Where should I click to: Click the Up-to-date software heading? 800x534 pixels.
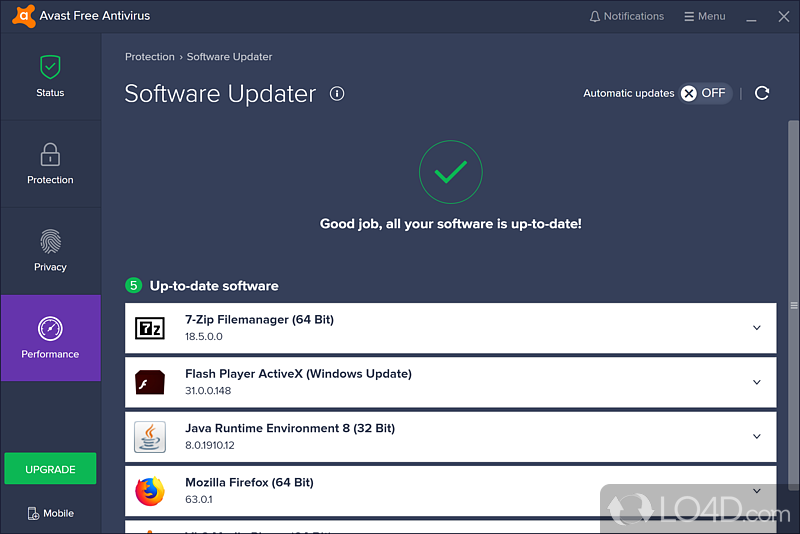click(214, 286)
